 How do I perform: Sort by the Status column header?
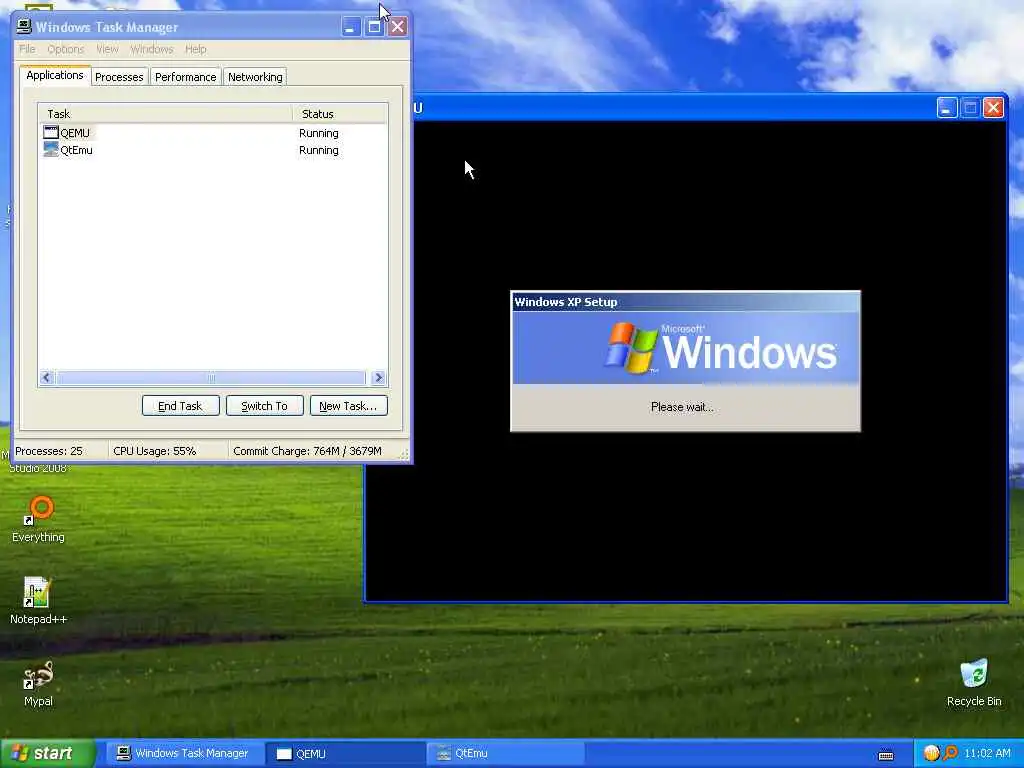pyautogui.click(x=340, y=114)
